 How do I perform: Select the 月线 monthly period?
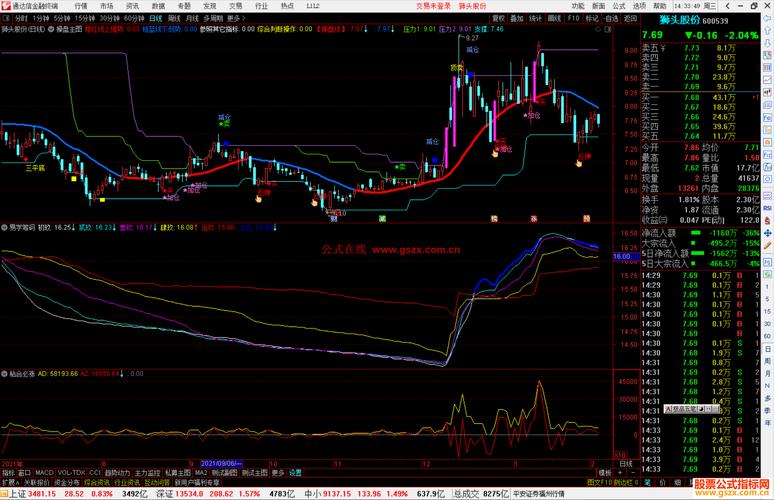192,18
